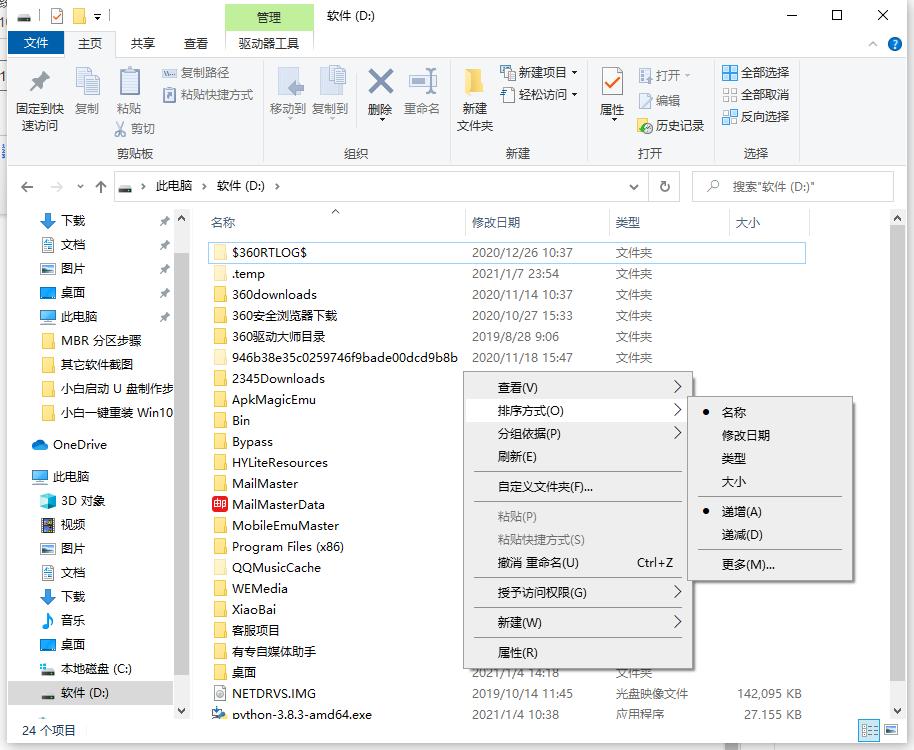Image resolution: width=914 pixels, height=750 pixels.
Task: Refresh the folder using the address bar icon
Action: click(x=666, y=186)
